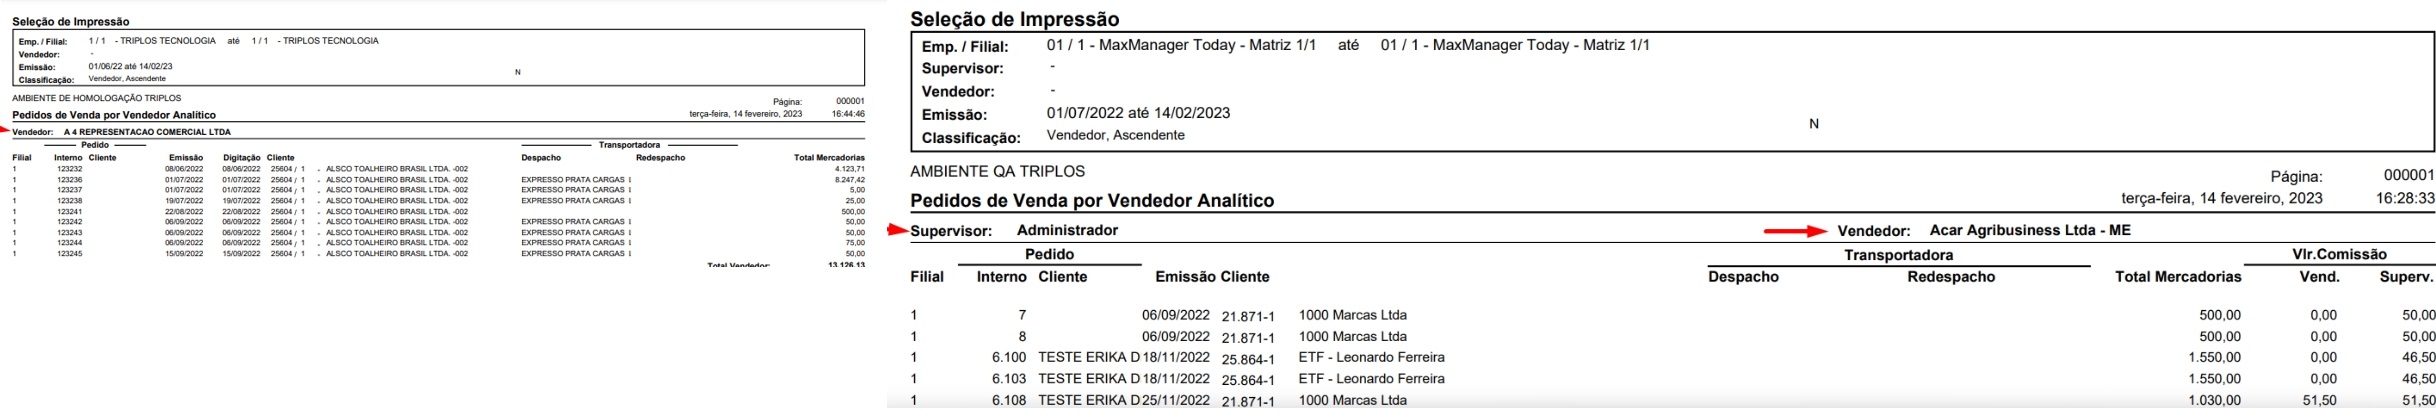Click the red arrow beside A 4 REPRESENTACAO vendor
2436x418 pixels.
5,131
